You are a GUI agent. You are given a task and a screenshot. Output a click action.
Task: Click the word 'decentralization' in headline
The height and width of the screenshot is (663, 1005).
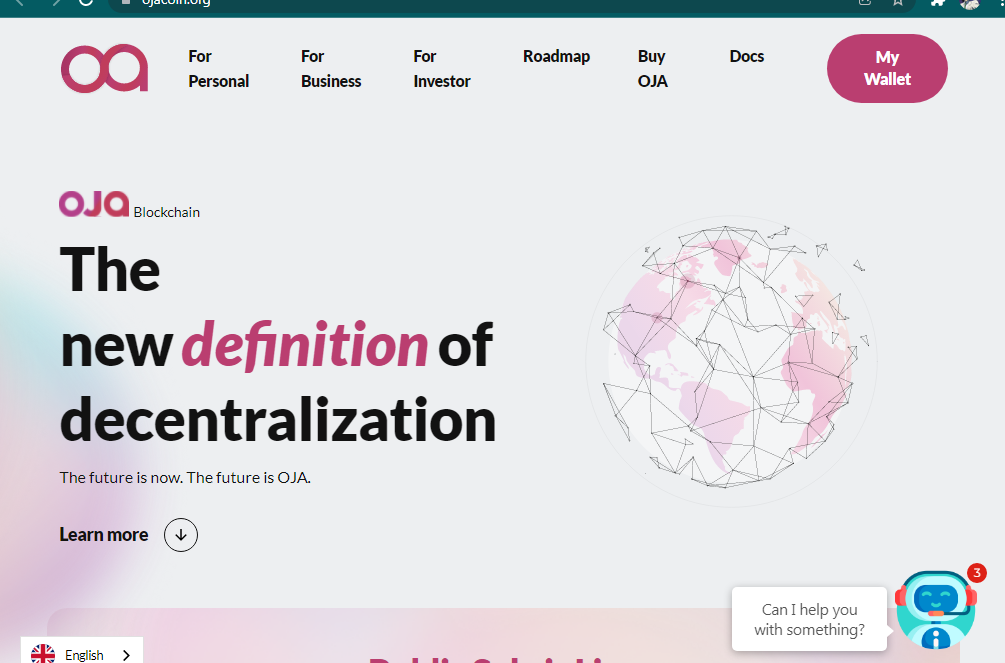click(x=278, y=420)
